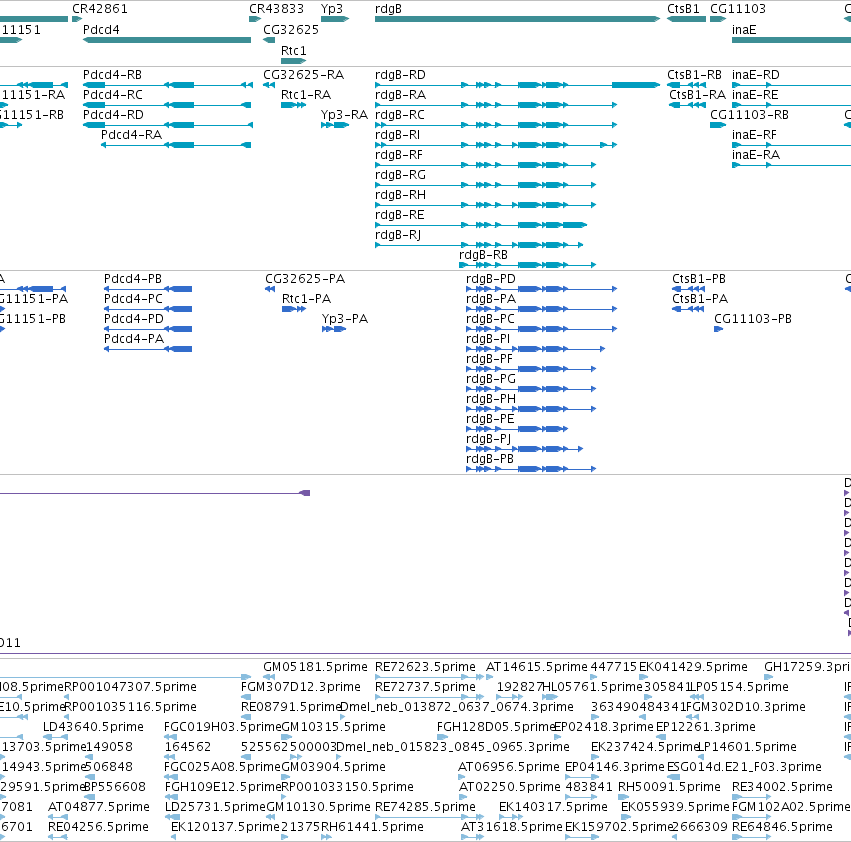Click the AT14615.5prime EST label
The height and width of the screenshot is (842, 851).
coord(537,667)
